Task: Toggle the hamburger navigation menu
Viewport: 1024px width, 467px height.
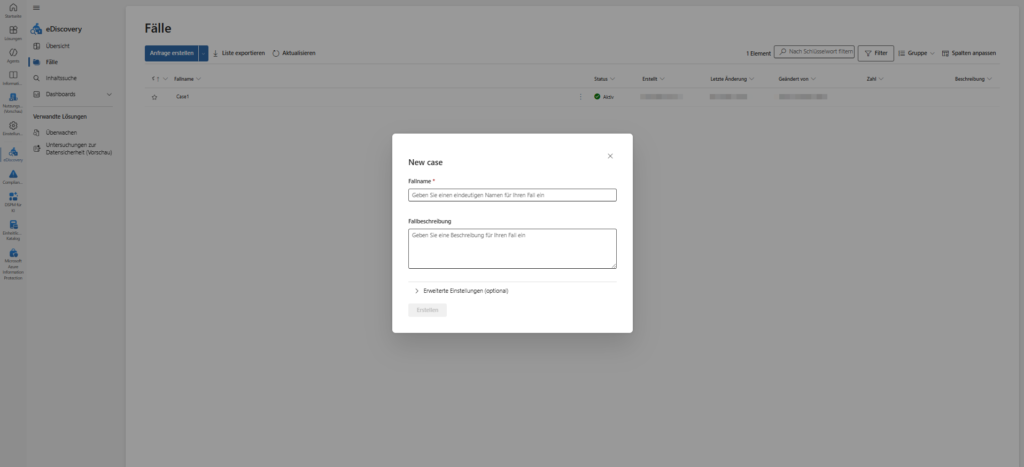Action: tap(37, 8)
